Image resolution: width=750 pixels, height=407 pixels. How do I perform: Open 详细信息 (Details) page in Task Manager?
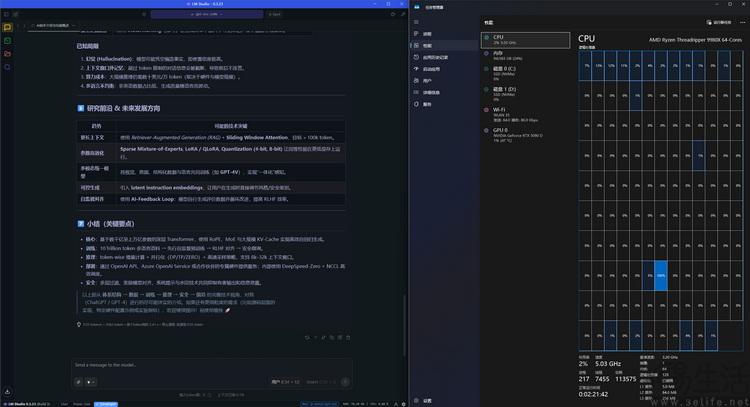click(444, 92)
